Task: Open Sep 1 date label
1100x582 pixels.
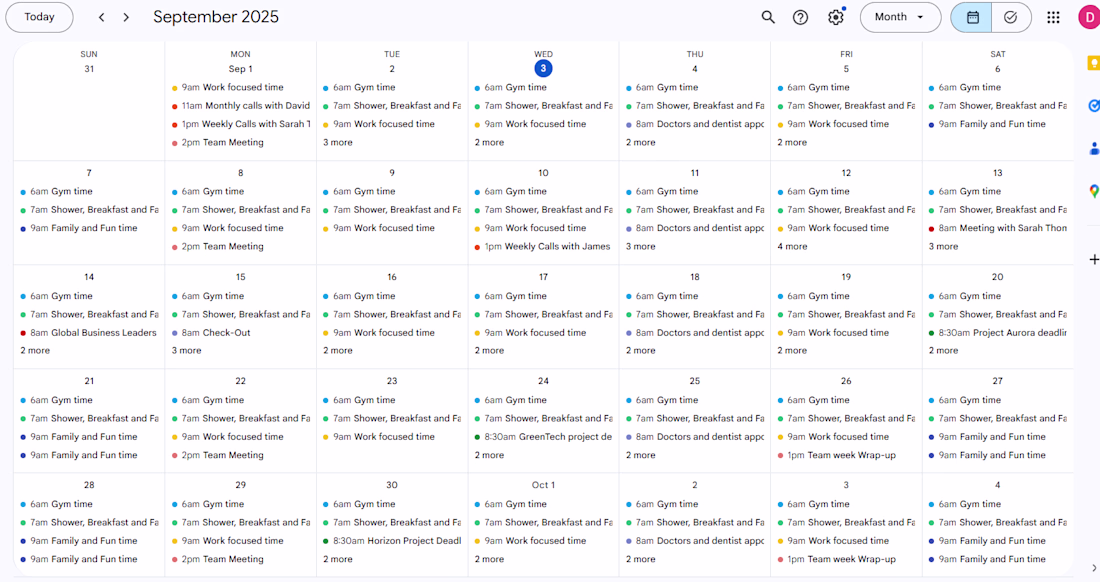Action: 240,69
